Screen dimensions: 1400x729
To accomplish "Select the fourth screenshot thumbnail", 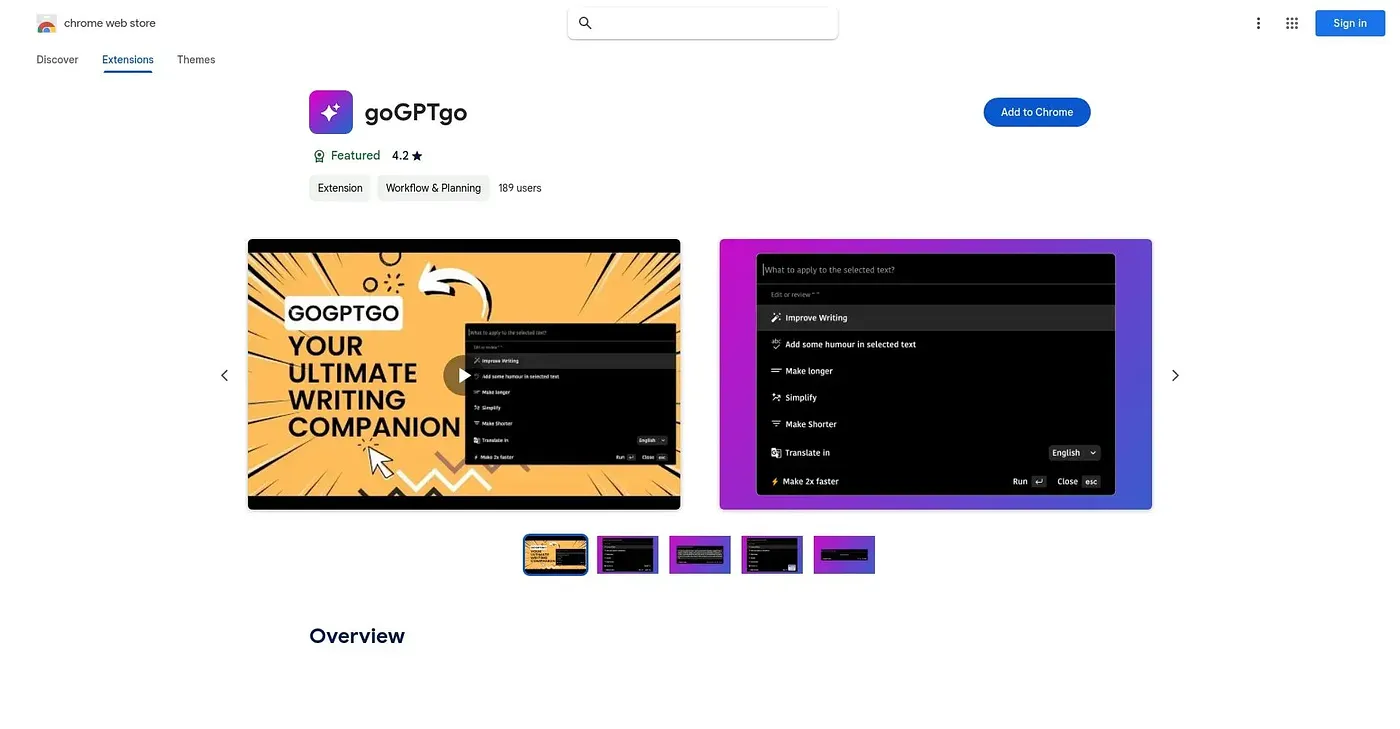I will pos(772,554).
